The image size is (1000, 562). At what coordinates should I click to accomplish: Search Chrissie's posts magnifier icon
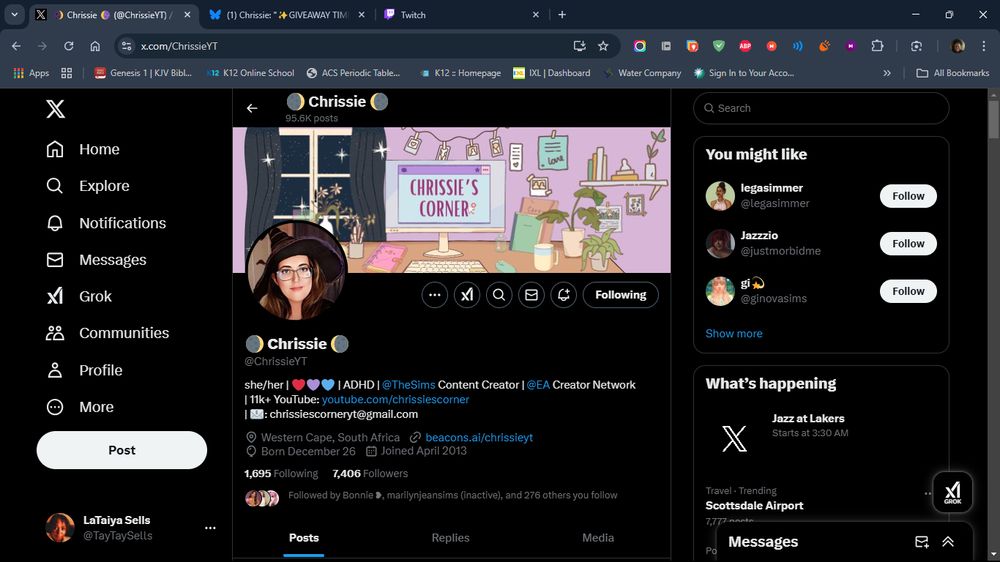click(499, 295)
